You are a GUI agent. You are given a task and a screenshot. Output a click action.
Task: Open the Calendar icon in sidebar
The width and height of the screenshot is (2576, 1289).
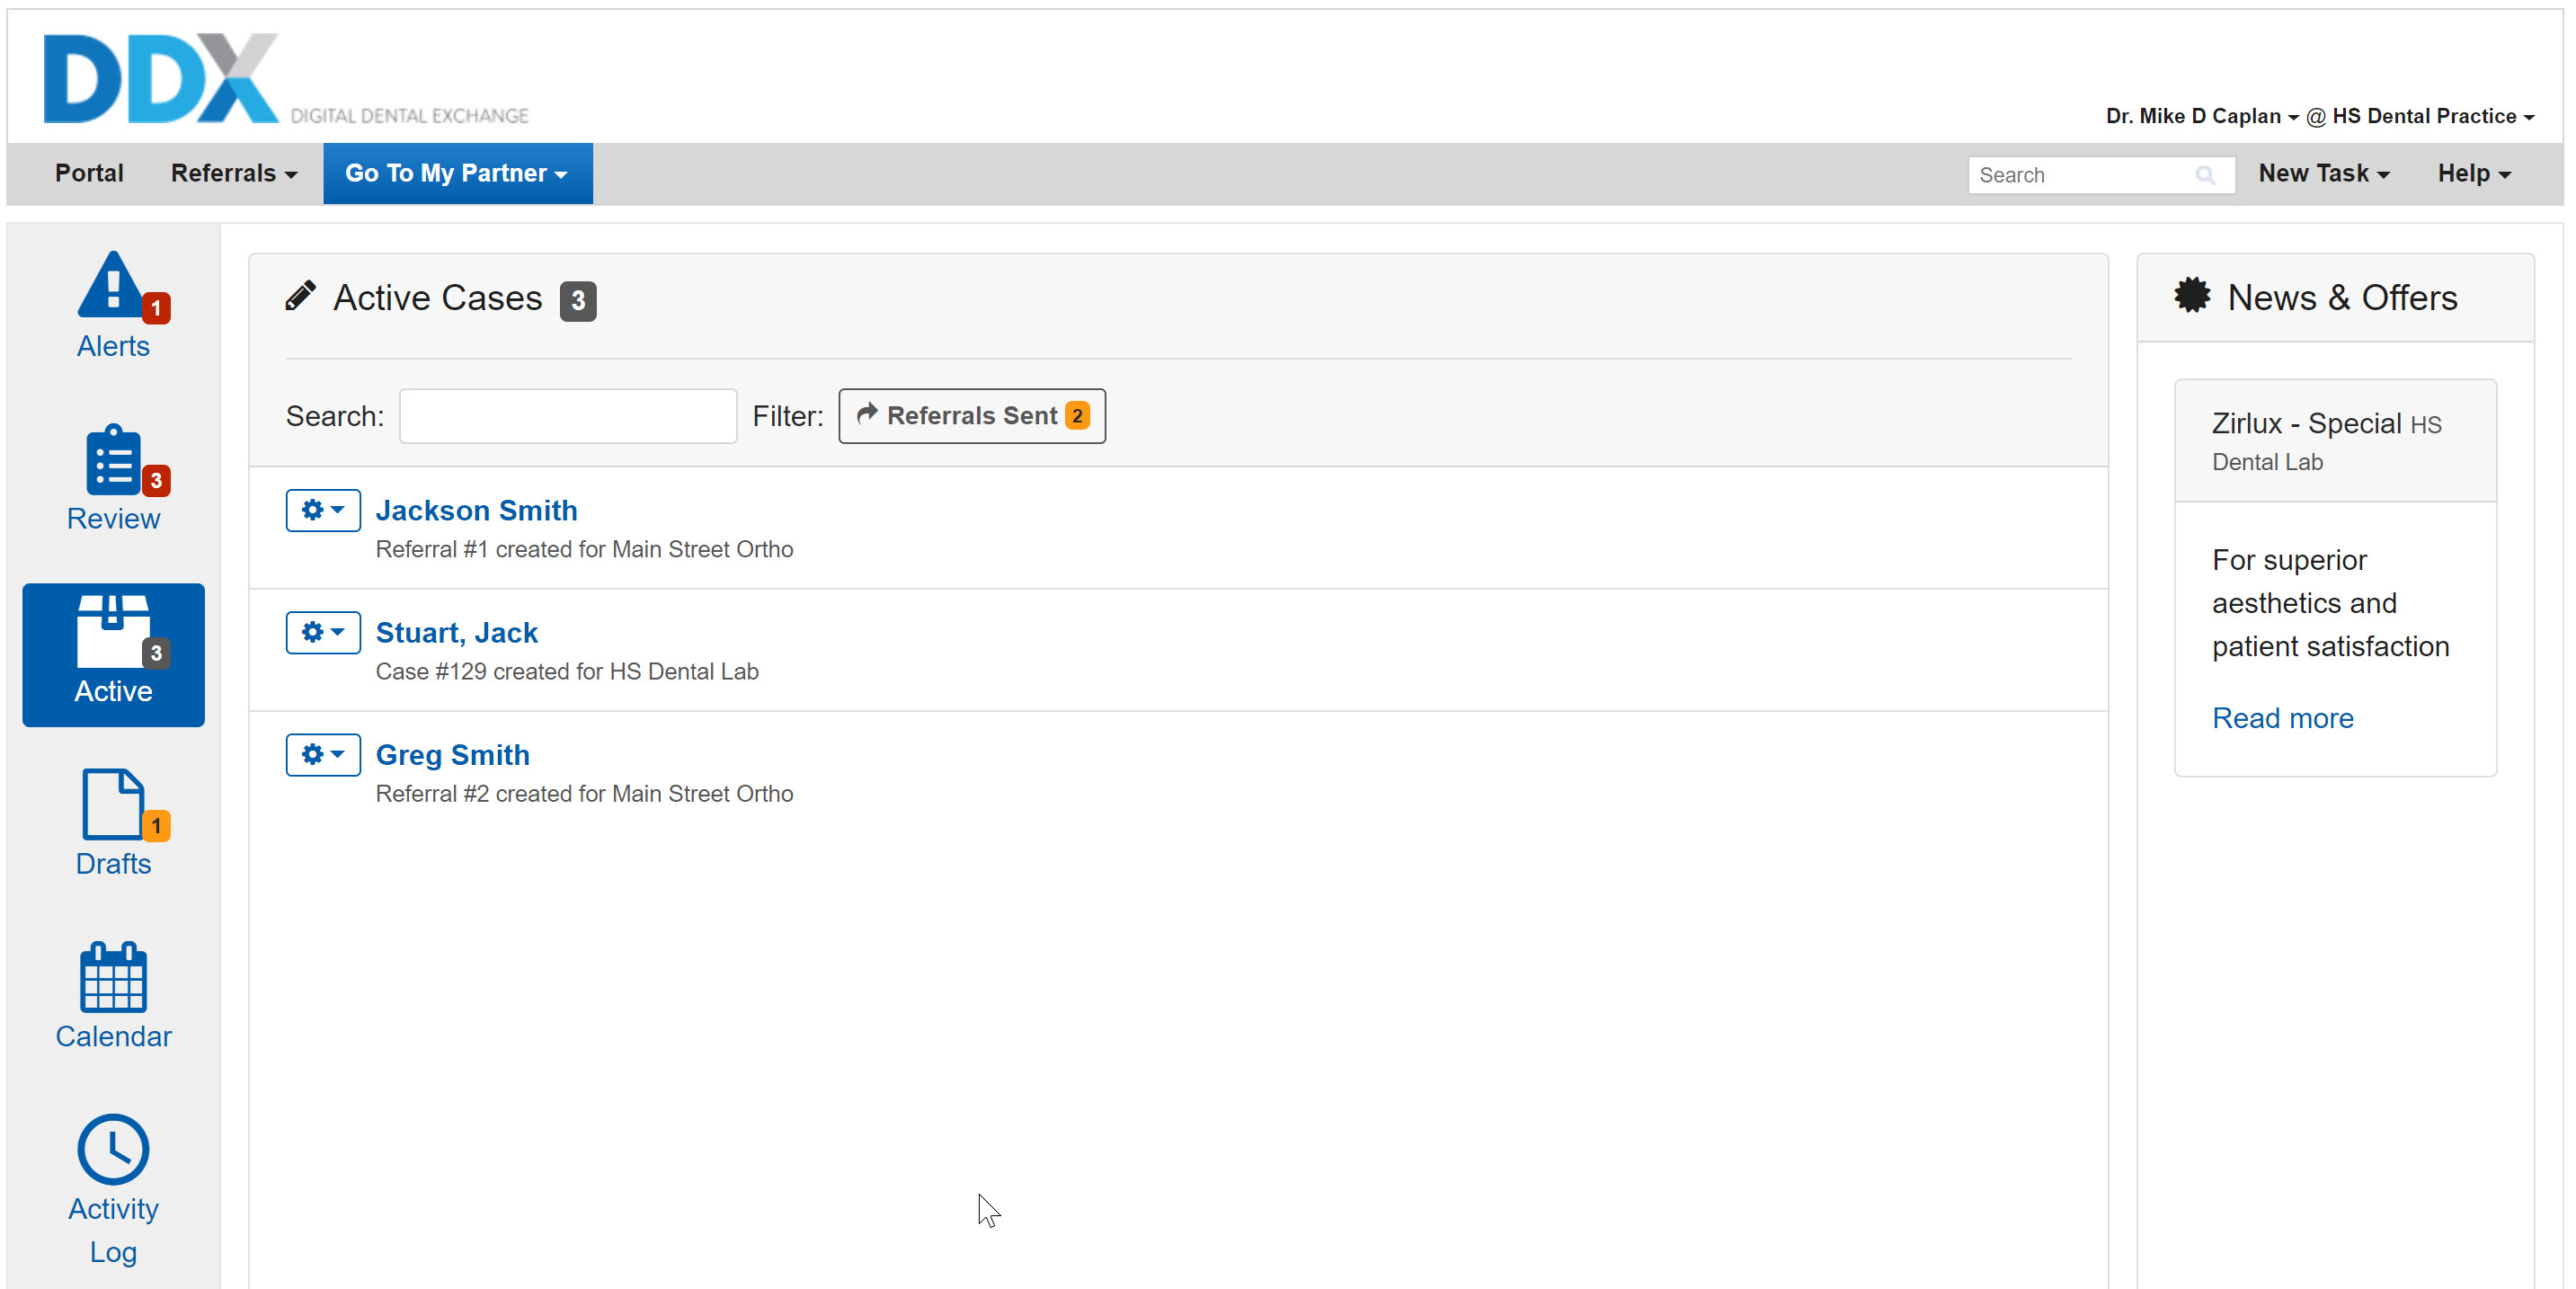(113, 977)
